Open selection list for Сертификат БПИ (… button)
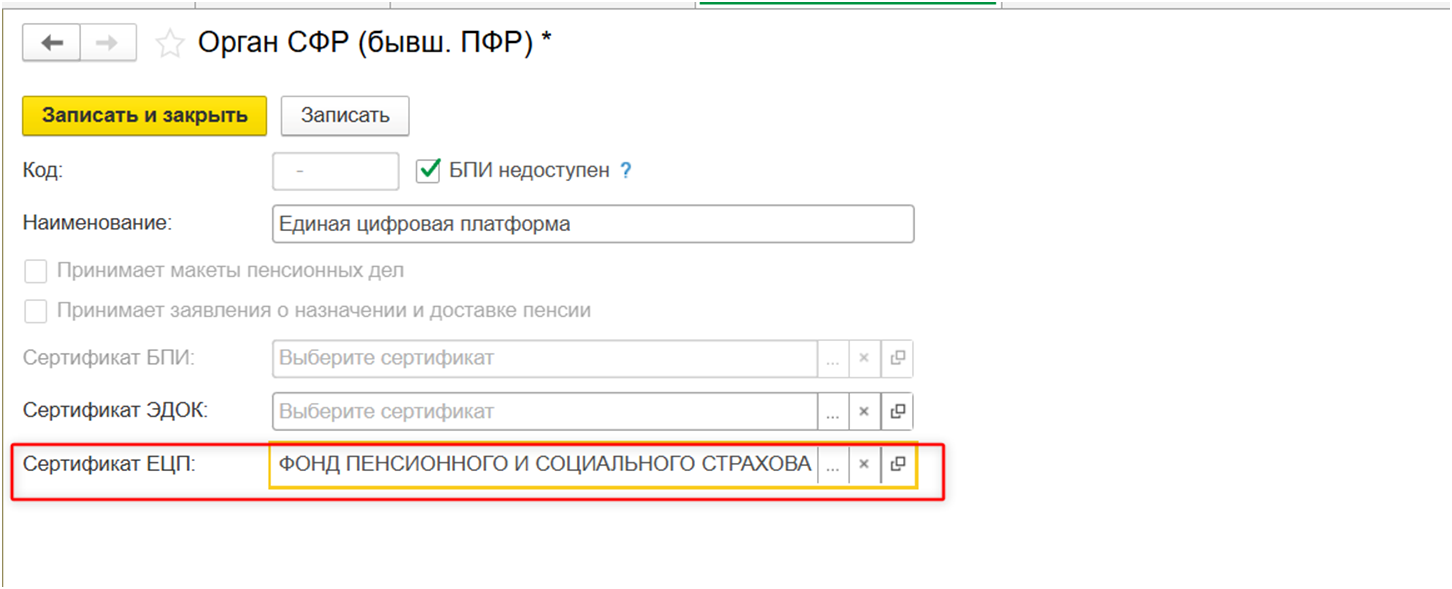Viewport: 1452px width, 589px height. 832,358
